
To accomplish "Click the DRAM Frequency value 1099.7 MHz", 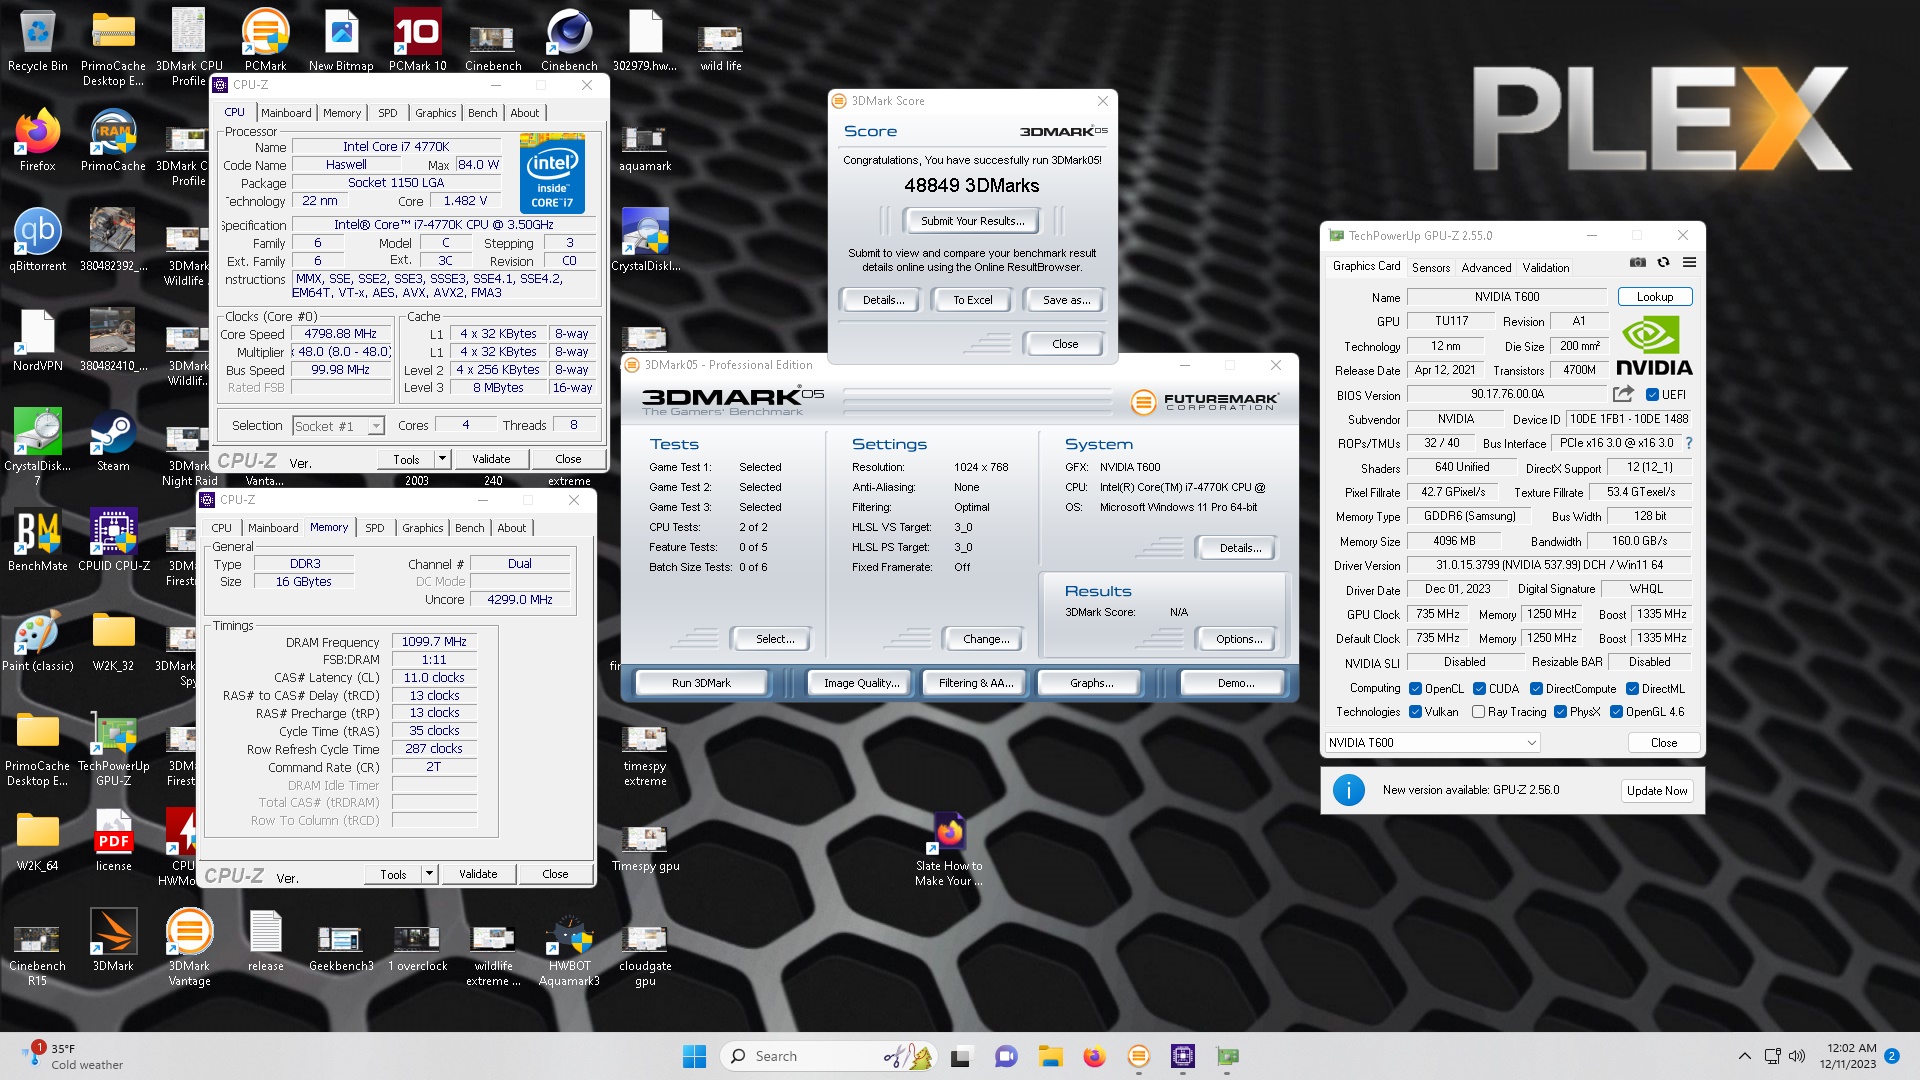I will (x=434, y=642).
